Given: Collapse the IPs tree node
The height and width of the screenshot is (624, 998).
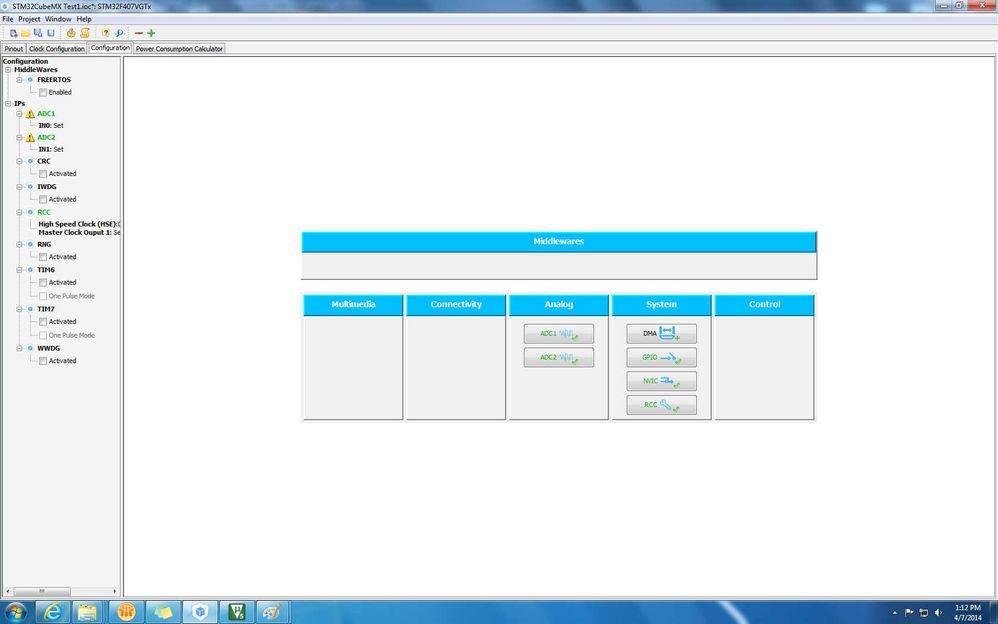Looking at the screenshot, I should [x=8, y=104].
